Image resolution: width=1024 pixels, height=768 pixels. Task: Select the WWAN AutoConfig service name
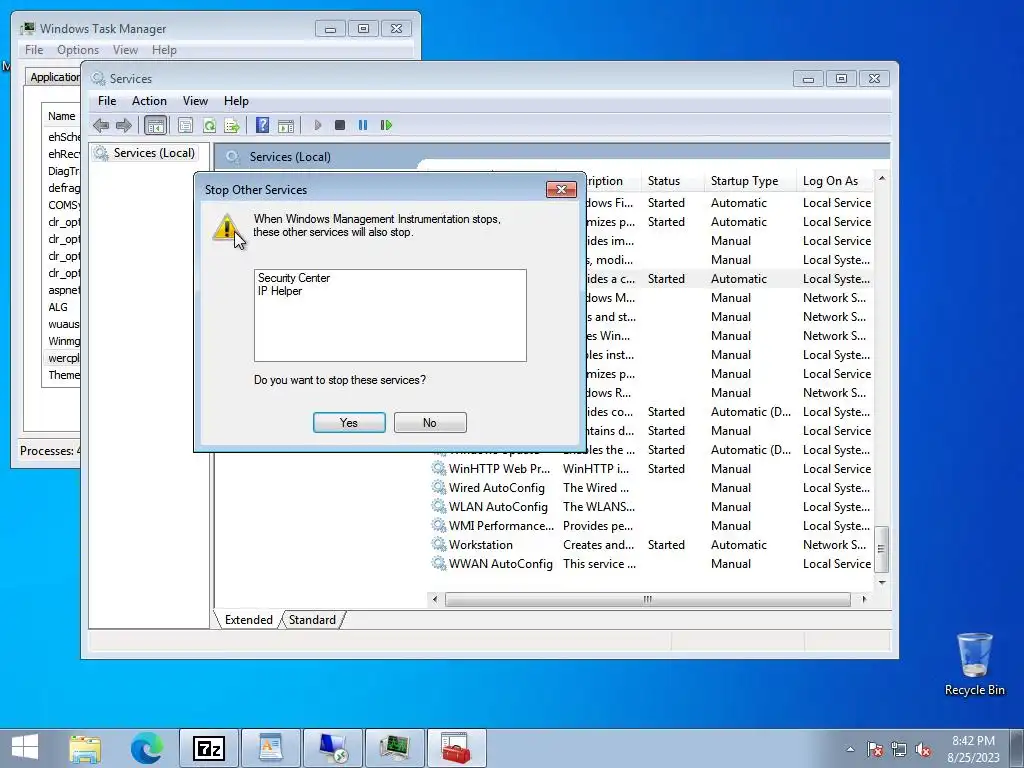coord(500,564)
